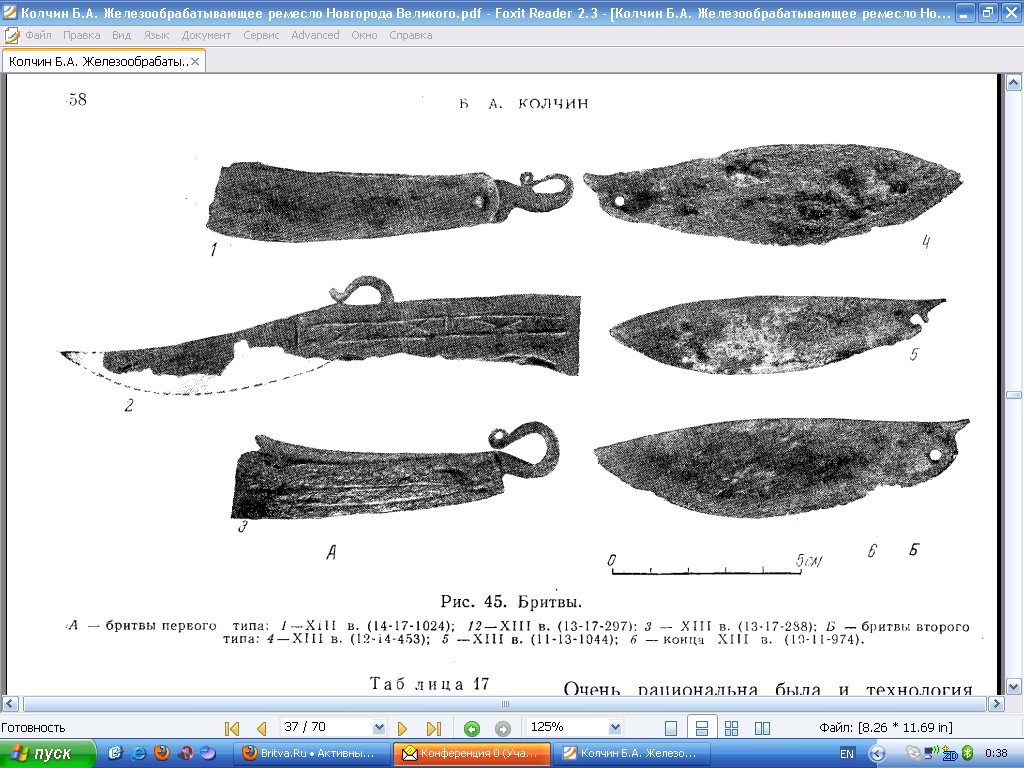1024x768 pixels.
Task: Open the Сервис menu
Action: 261,35
